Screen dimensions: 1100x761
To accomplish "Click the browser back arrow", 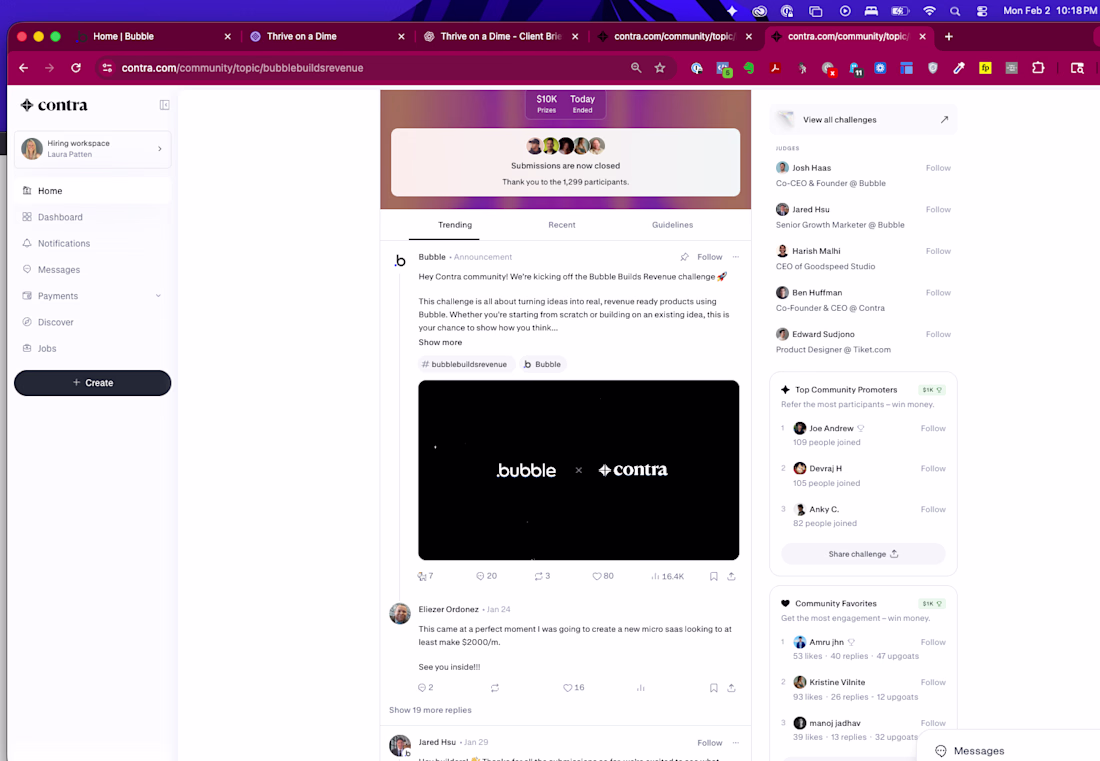I will (23, 68).
